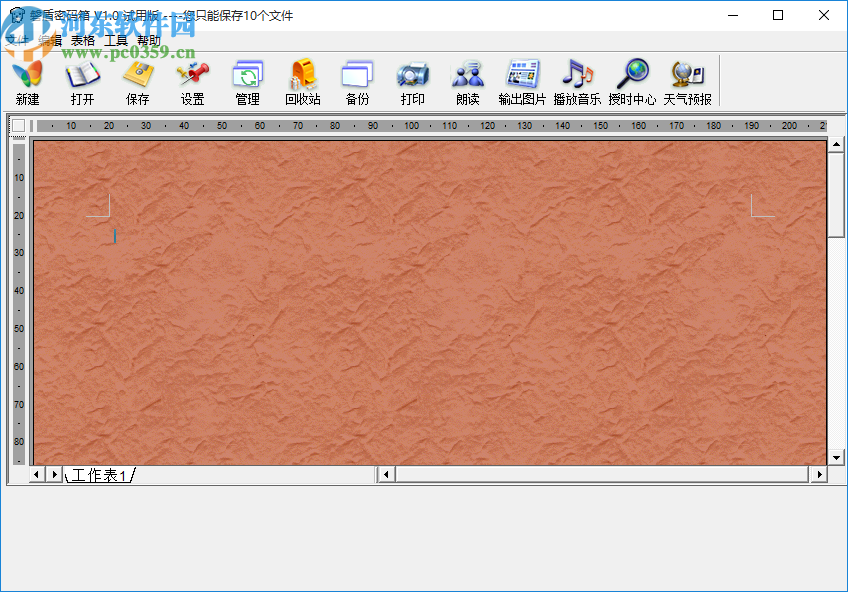Maximize the window

coord(778,15)
